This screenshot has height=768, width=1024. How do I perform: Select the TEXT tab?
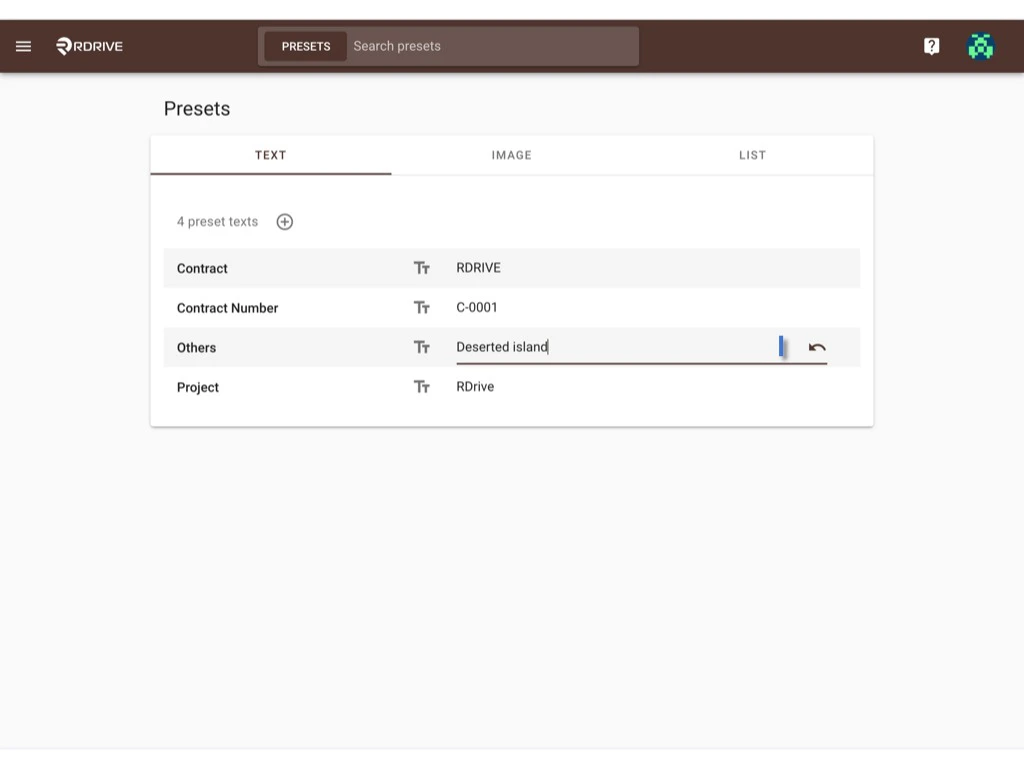pos(270,155)
